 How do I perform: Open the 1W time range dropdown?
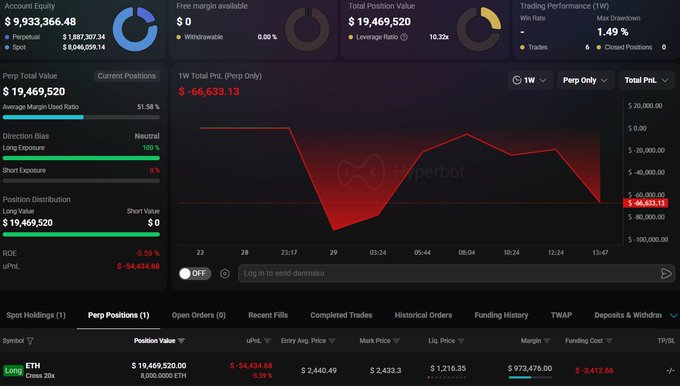pyautogui.click(x=530, y=80)
